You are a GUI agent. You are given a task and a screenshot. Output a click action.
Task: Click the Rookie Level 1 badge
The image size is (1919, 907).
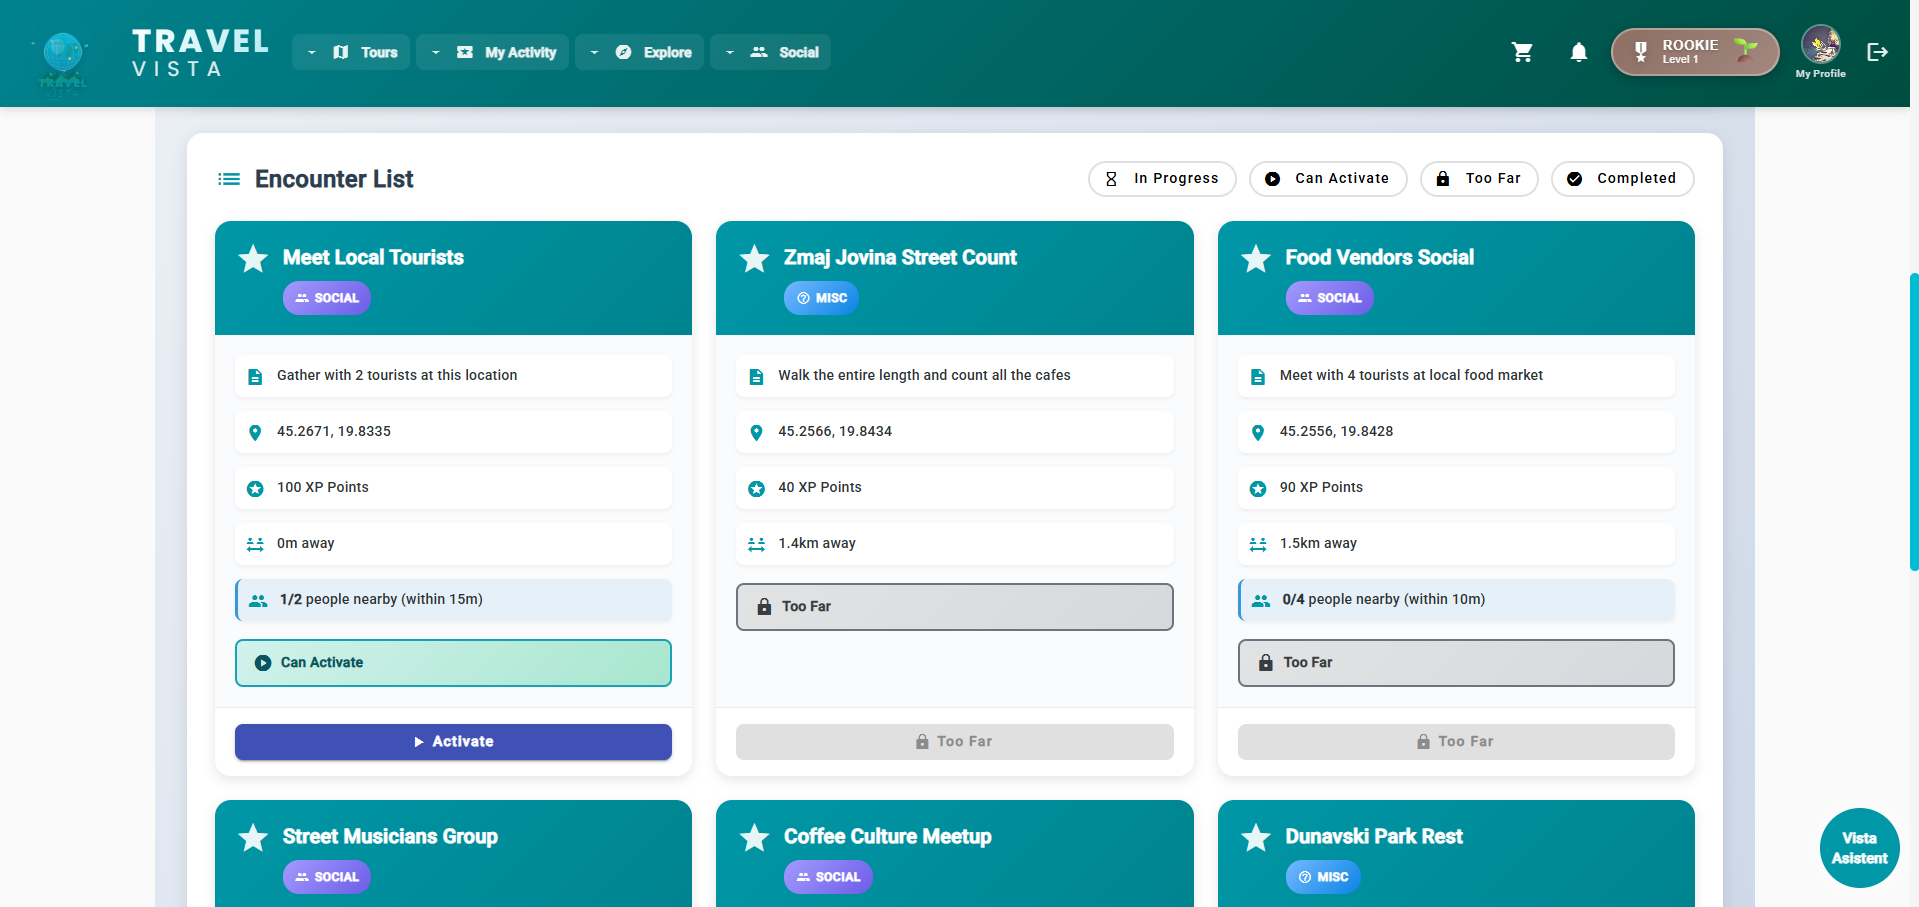tap(1694, 52)
